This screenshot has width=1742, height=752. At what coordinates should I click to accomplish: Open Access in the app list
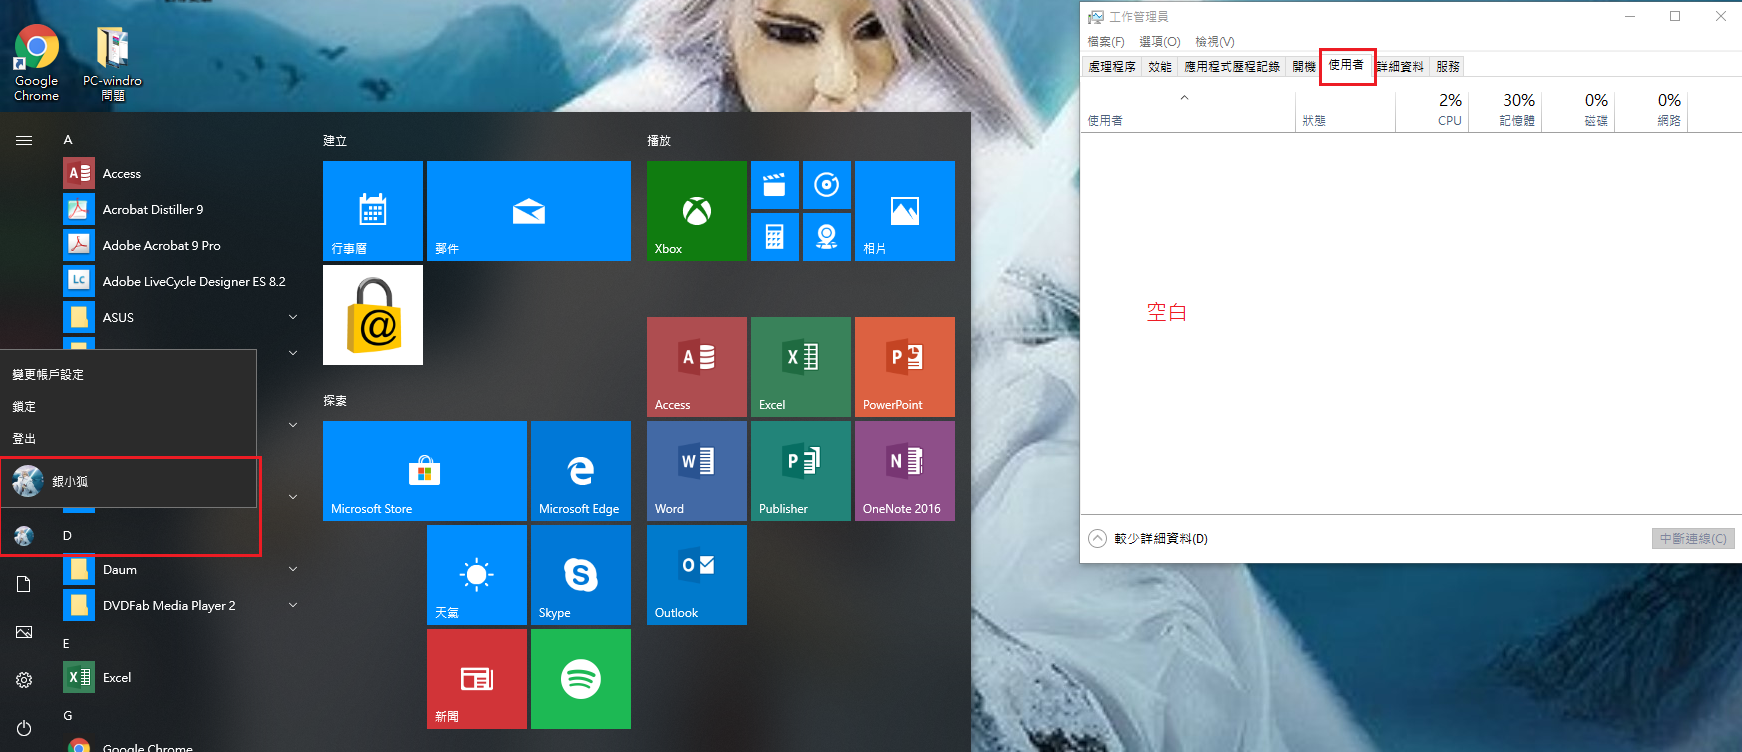(x=180, y=173)
